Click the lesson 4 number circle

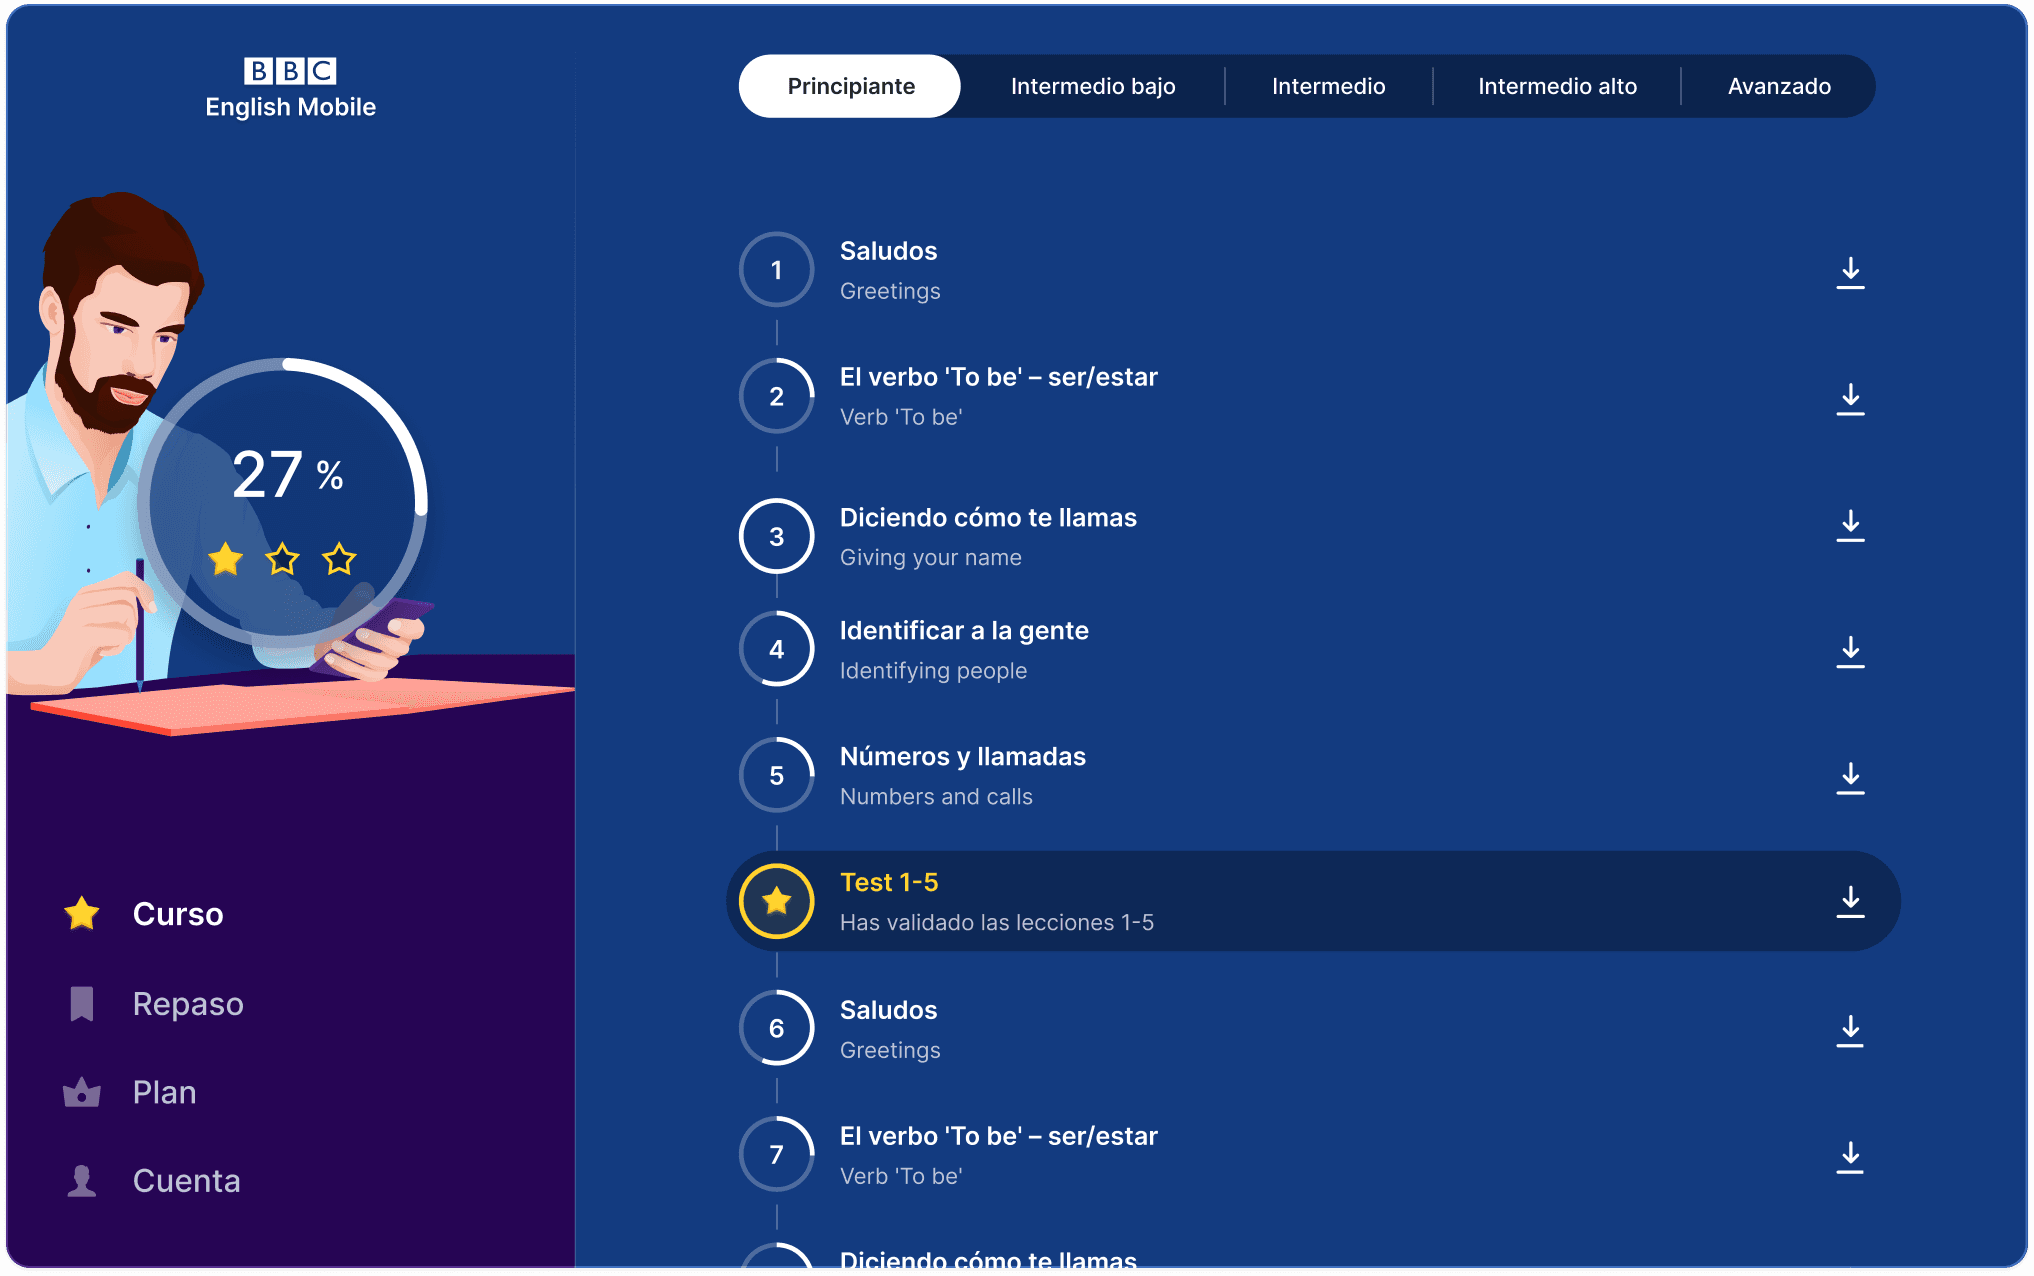click(777, 649)
